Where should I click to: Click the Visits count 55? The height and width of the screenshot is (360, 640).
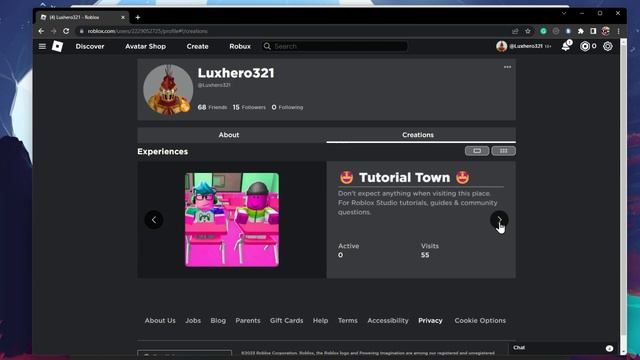(425, 255)
